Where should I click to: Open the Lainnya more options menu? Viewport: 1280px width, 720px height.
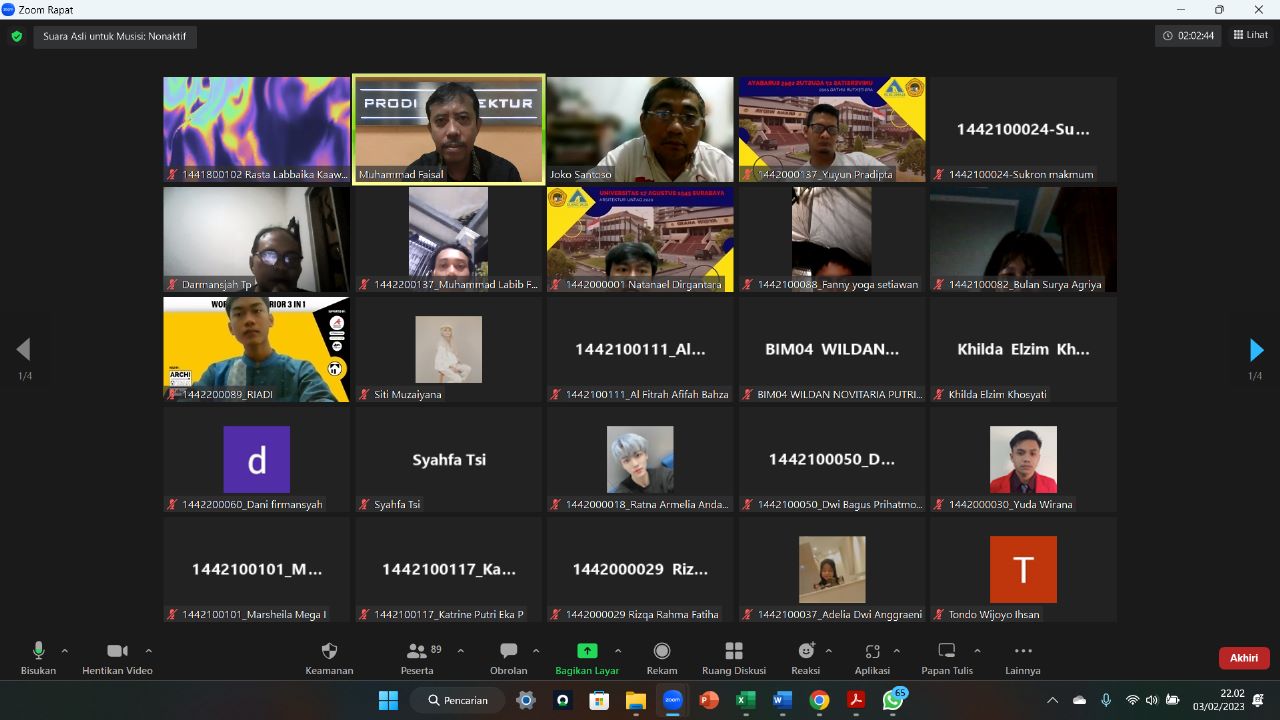[x=1022, y=652]
